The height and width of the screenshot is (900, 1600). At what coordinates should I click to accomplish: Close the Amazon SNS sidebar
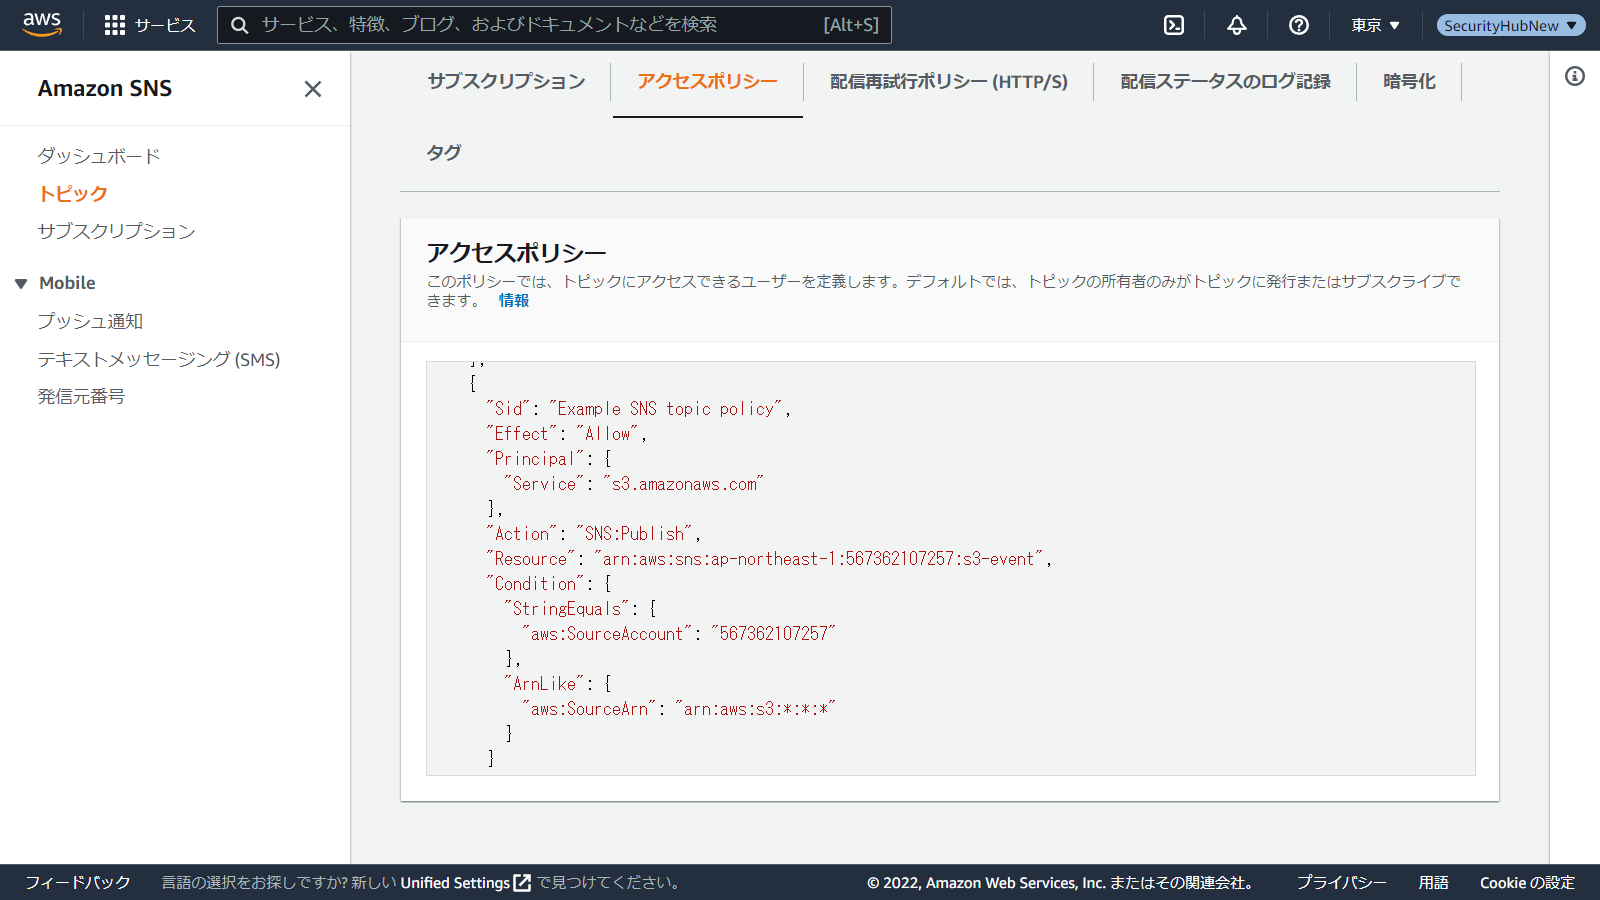[x=313, y=89]
